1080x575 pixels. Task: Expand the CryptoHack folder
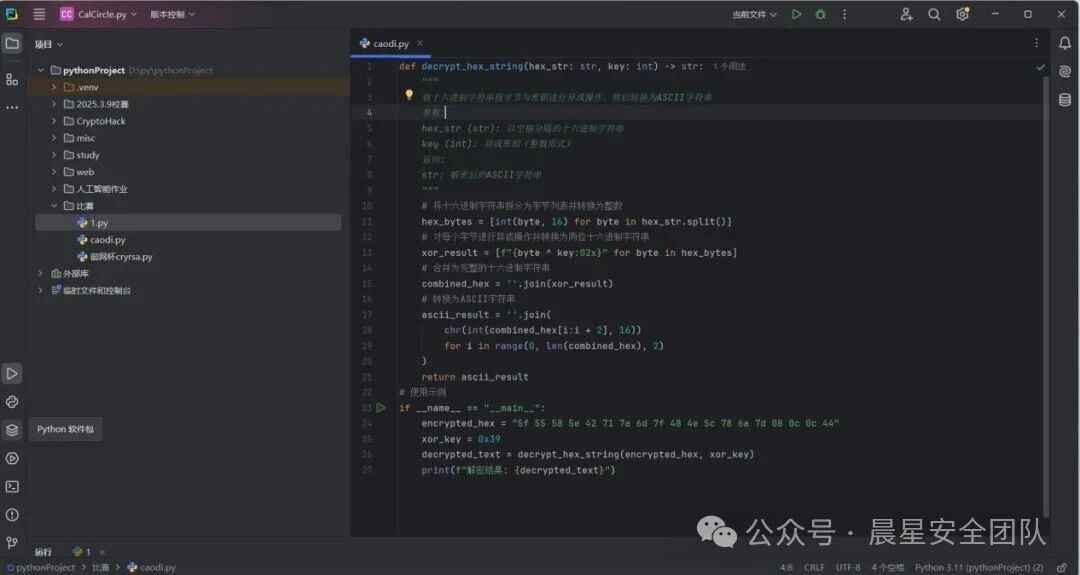point(54,121)
